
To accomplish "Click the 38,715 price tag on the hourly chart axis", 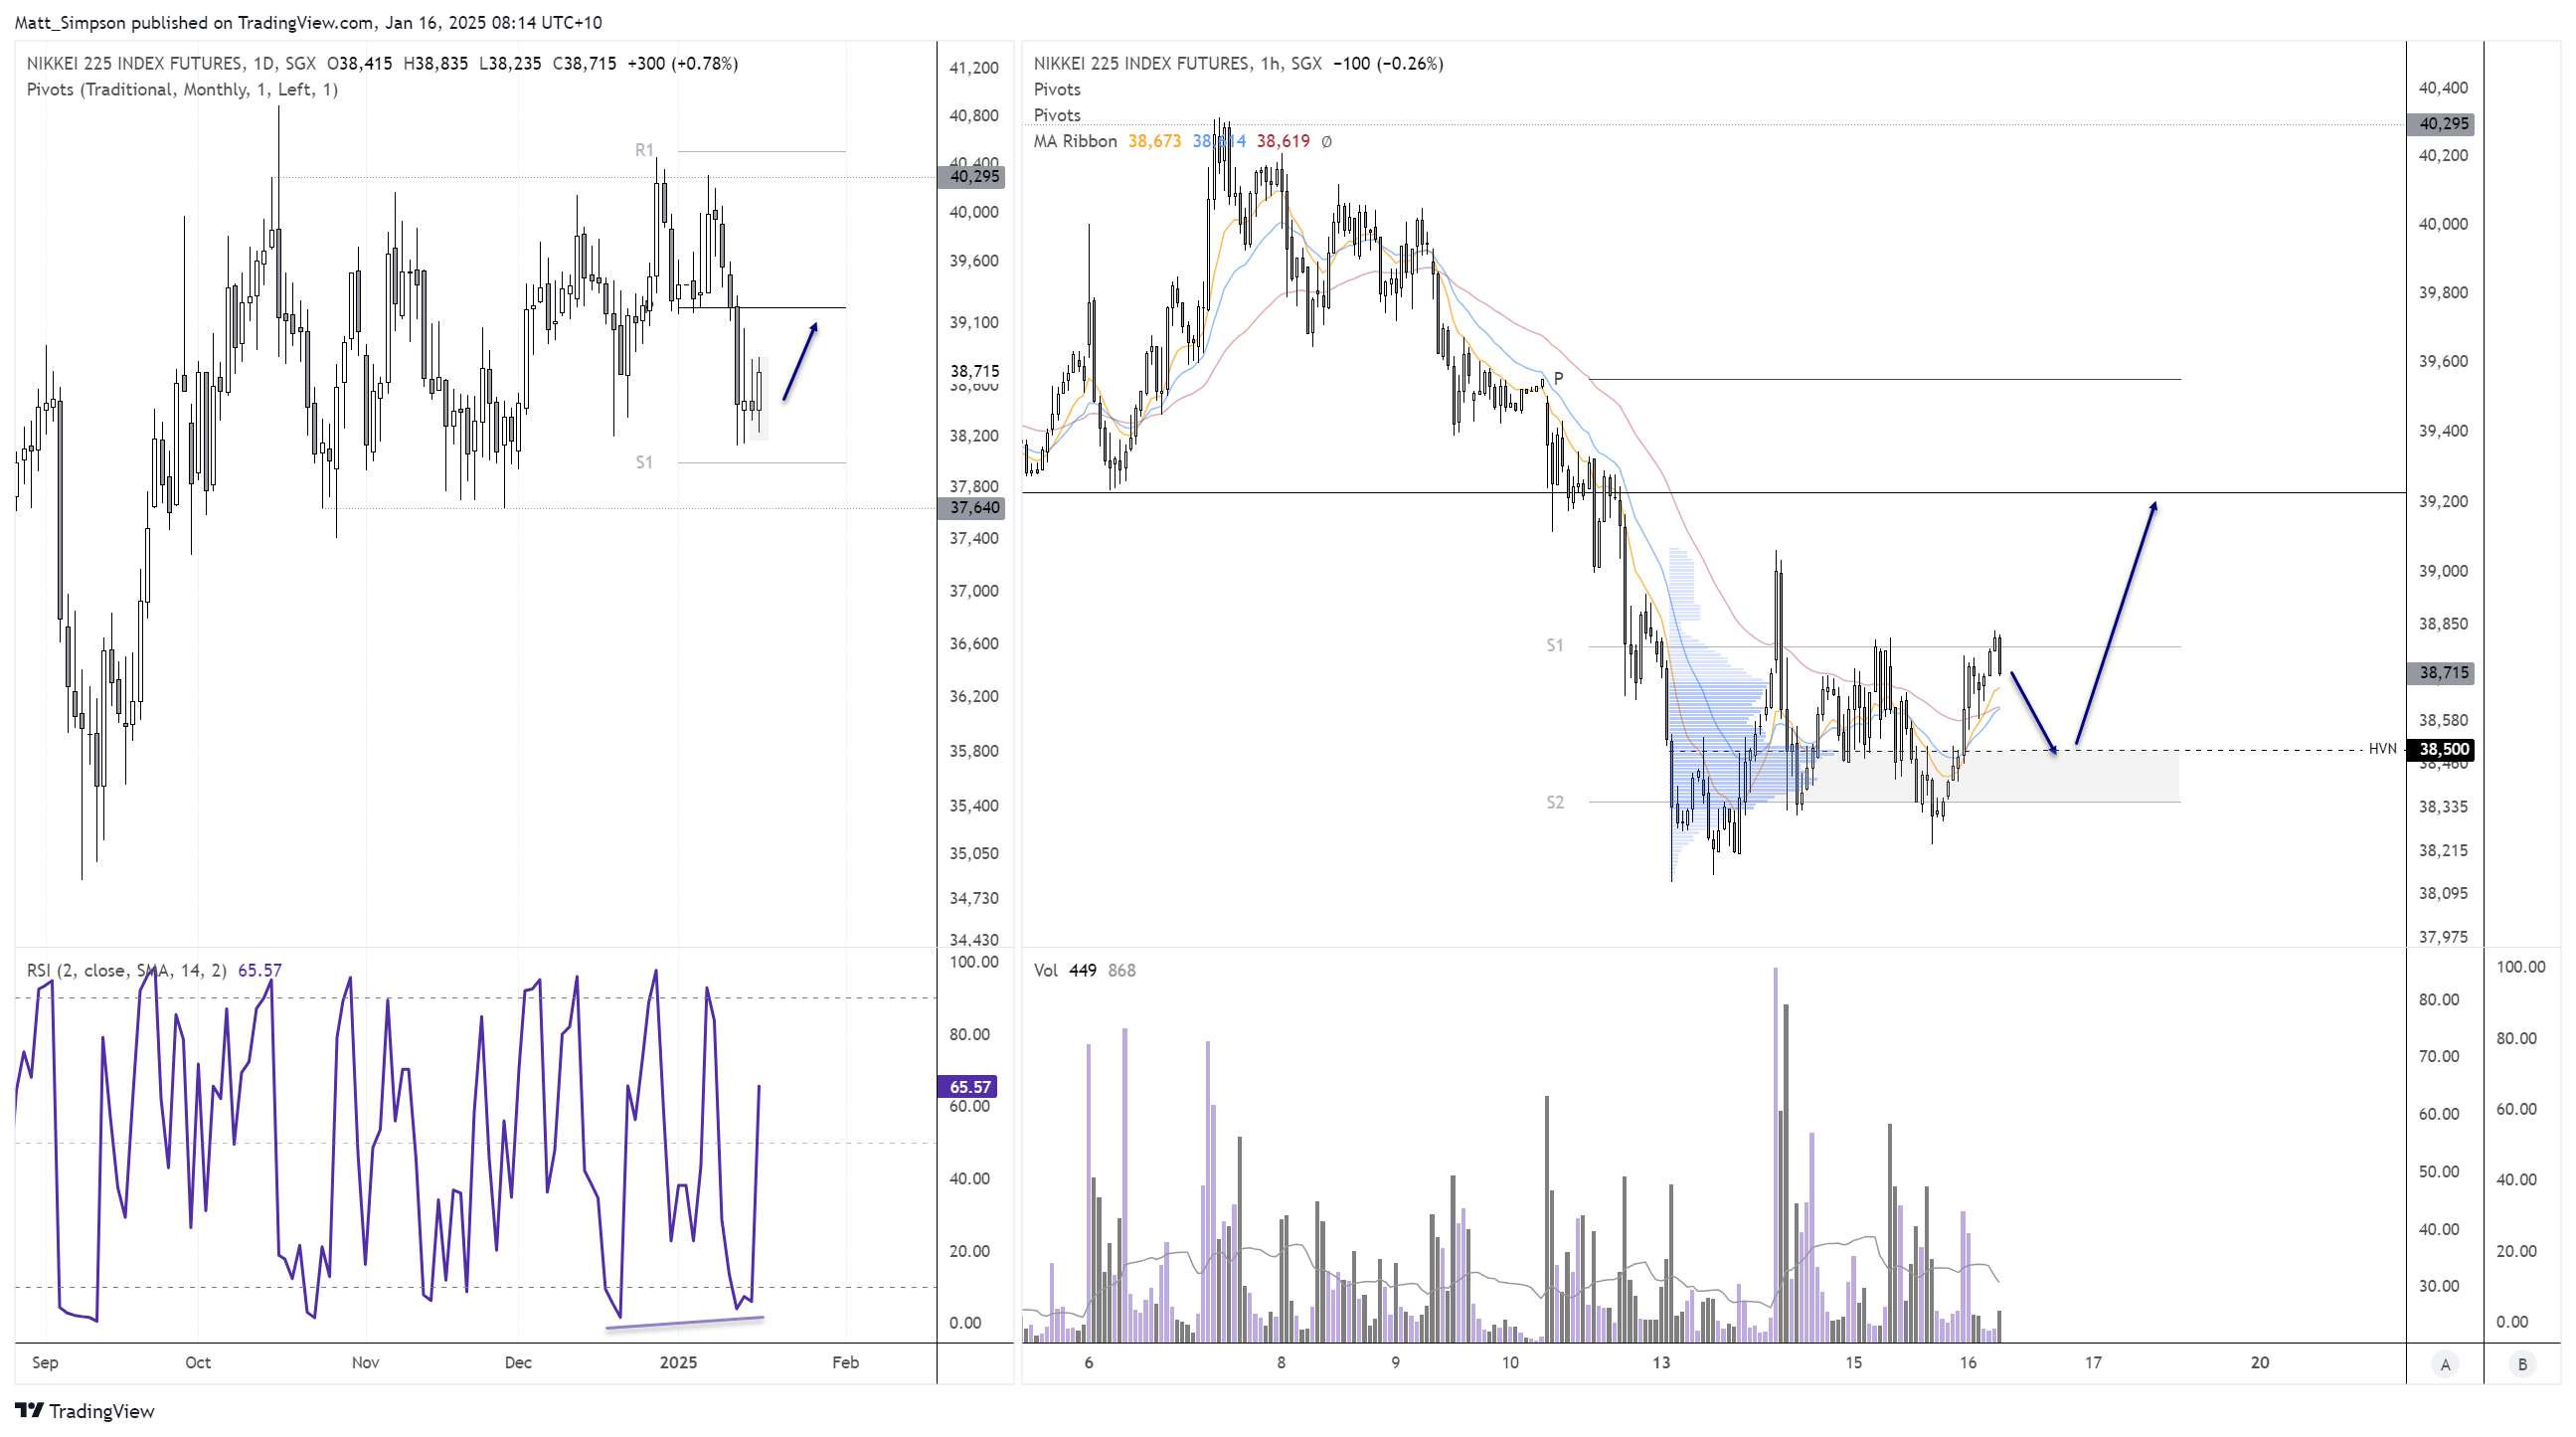I will (2441, 672).
